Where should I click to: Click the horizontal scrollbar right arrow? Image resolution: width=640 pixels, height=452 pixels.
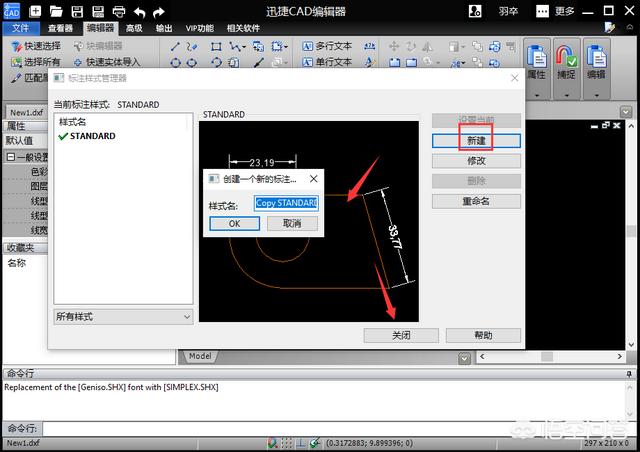click(x=619, y=356)
